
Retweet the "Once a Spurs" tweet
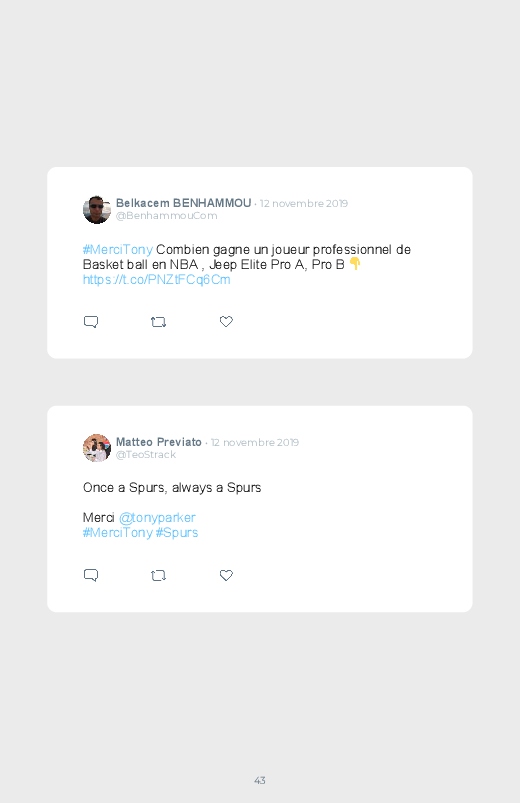pos(158,575)
